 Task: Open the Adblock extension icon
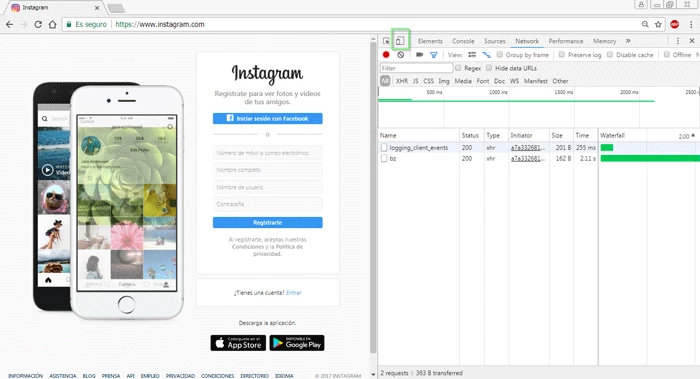click(675, 25)
